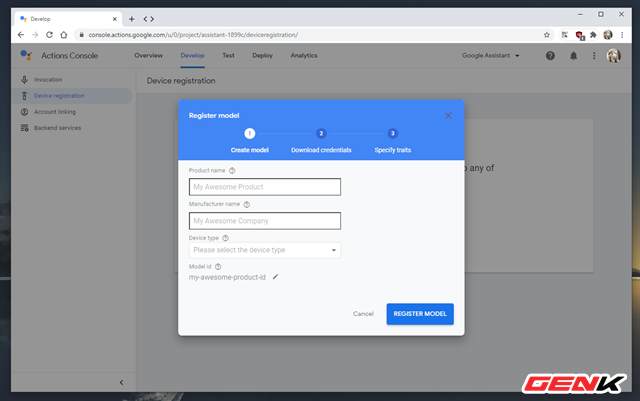The image size is (640, 401).
Task: Select Backend services in the sidebar
Action: pyautogui.click(x=71, y=128)
